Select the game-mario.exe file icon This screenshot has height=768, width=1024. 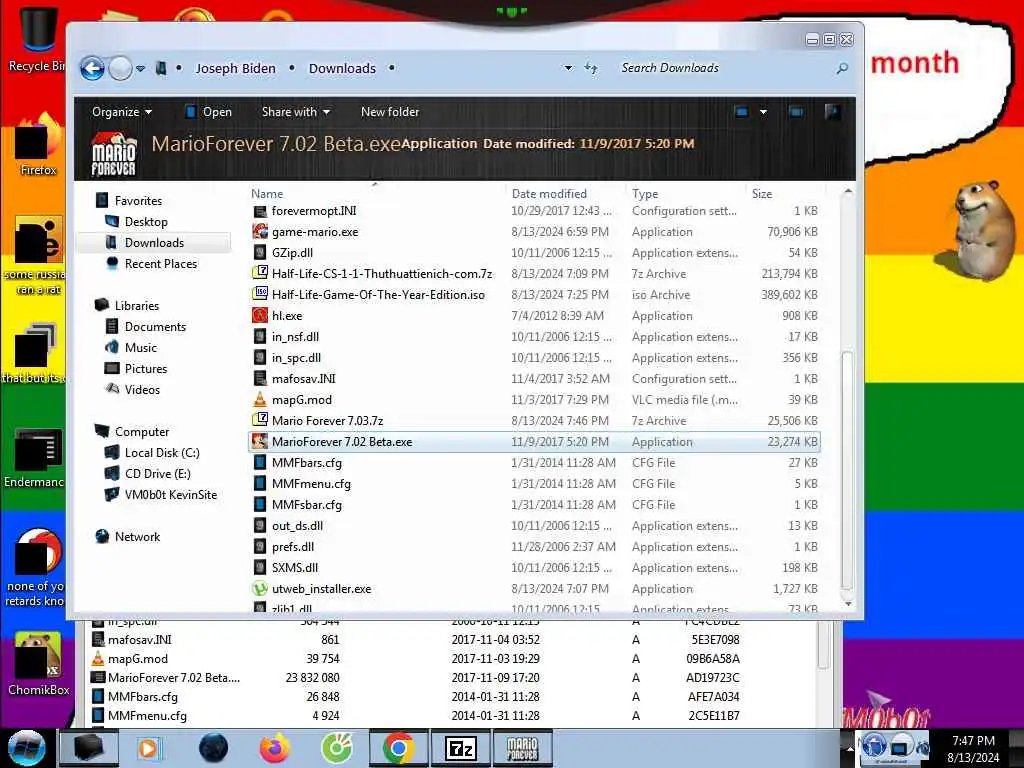260,231
